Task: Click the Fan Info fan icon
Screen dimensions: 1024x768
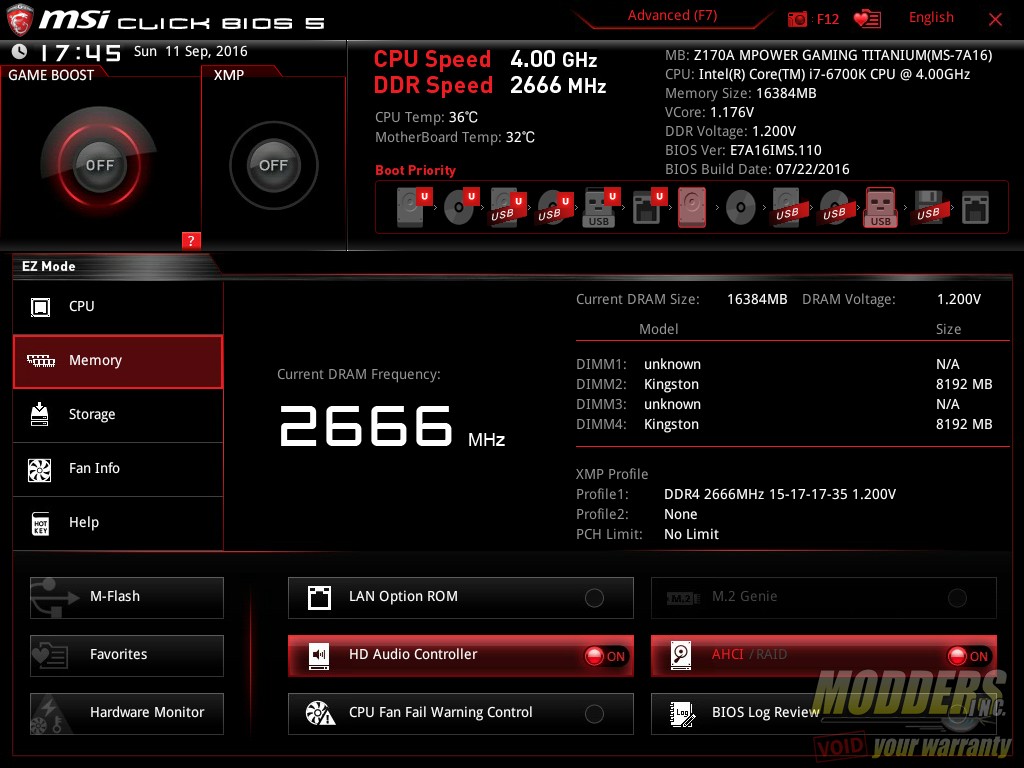Action: pyautogui.click(x=40, y=469)
